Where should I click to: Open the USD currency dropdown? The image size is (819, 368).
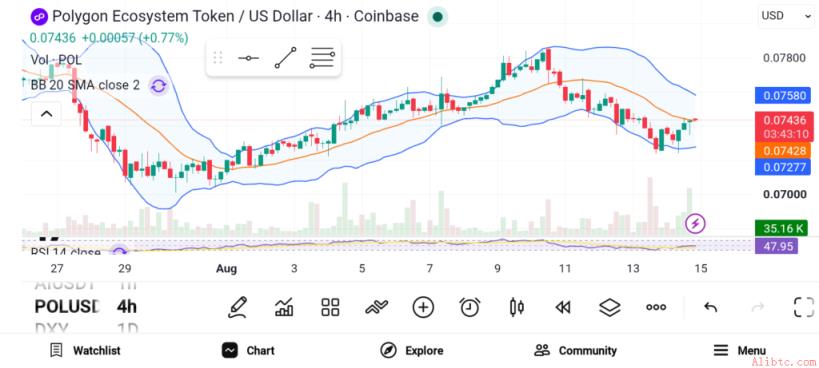(x=785, y=16)
